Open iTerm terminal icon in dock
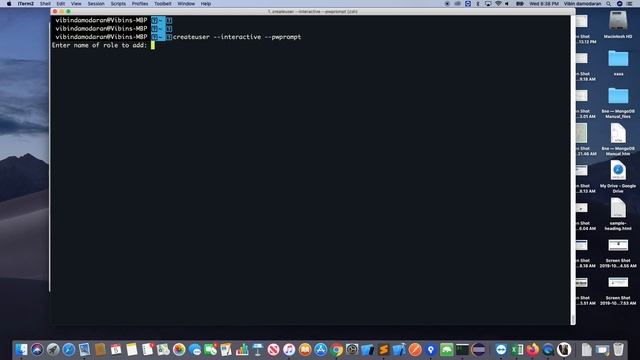 [462, 349]
